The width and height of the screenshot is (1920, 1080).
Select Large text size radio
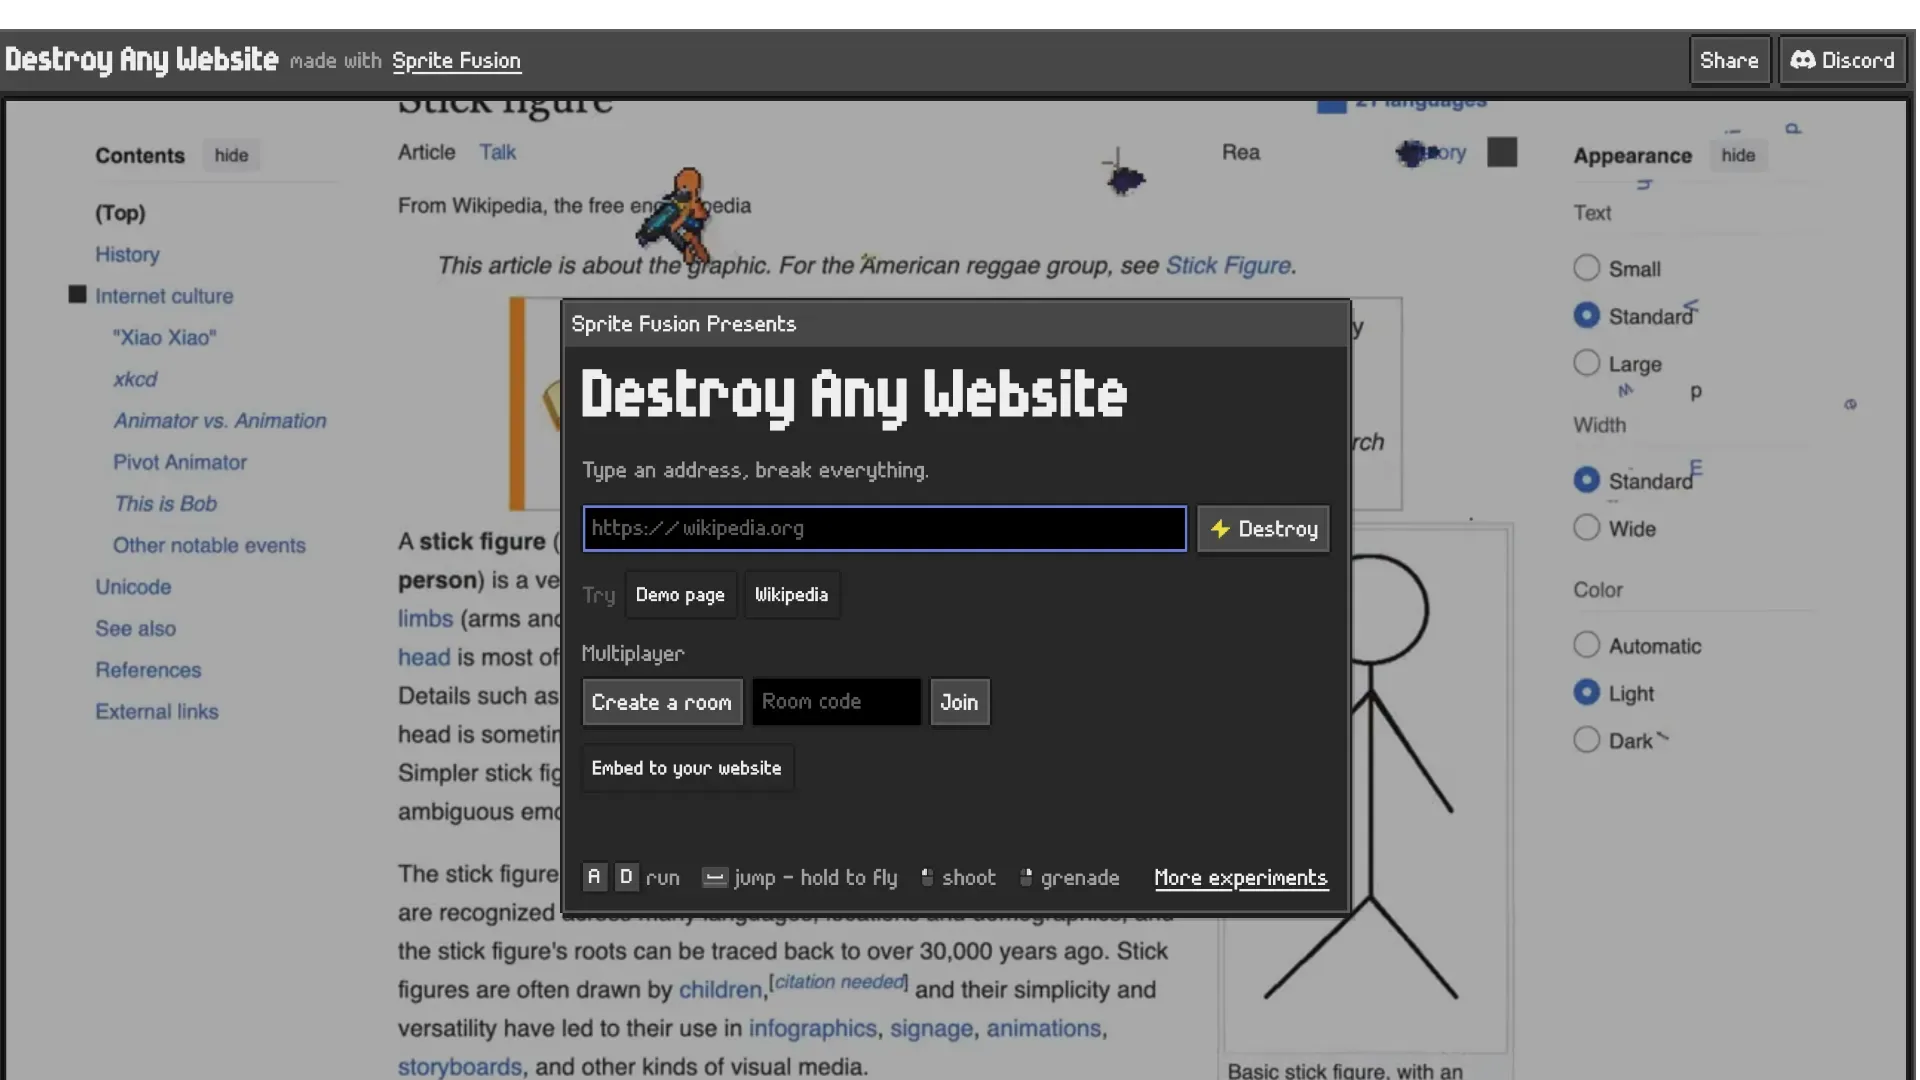1587,363
